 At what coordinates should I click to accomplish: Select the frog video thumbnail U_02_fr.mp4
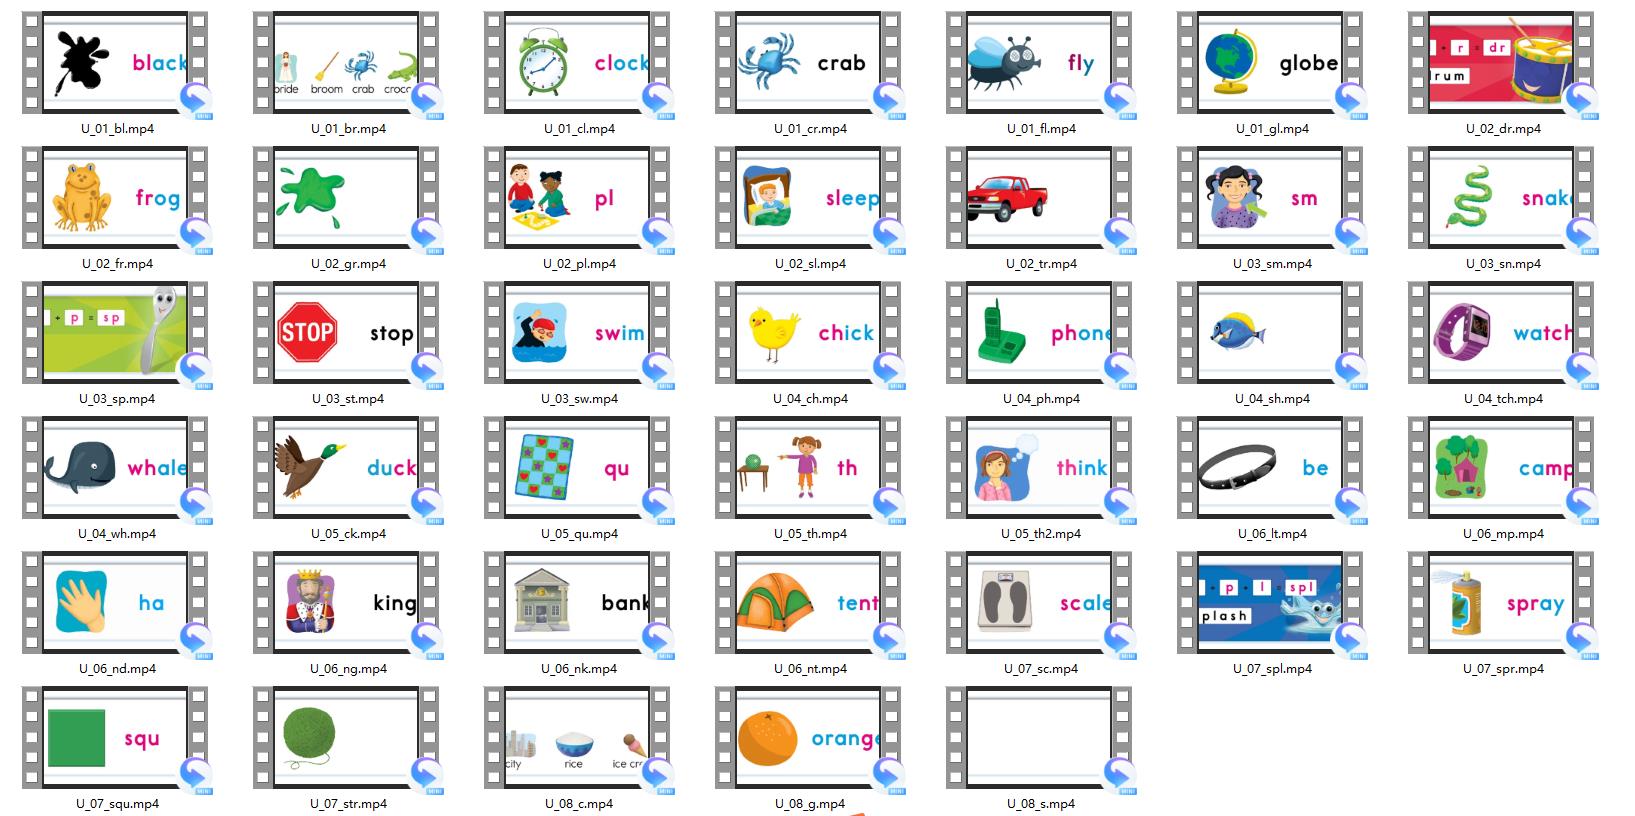[115, 197]
